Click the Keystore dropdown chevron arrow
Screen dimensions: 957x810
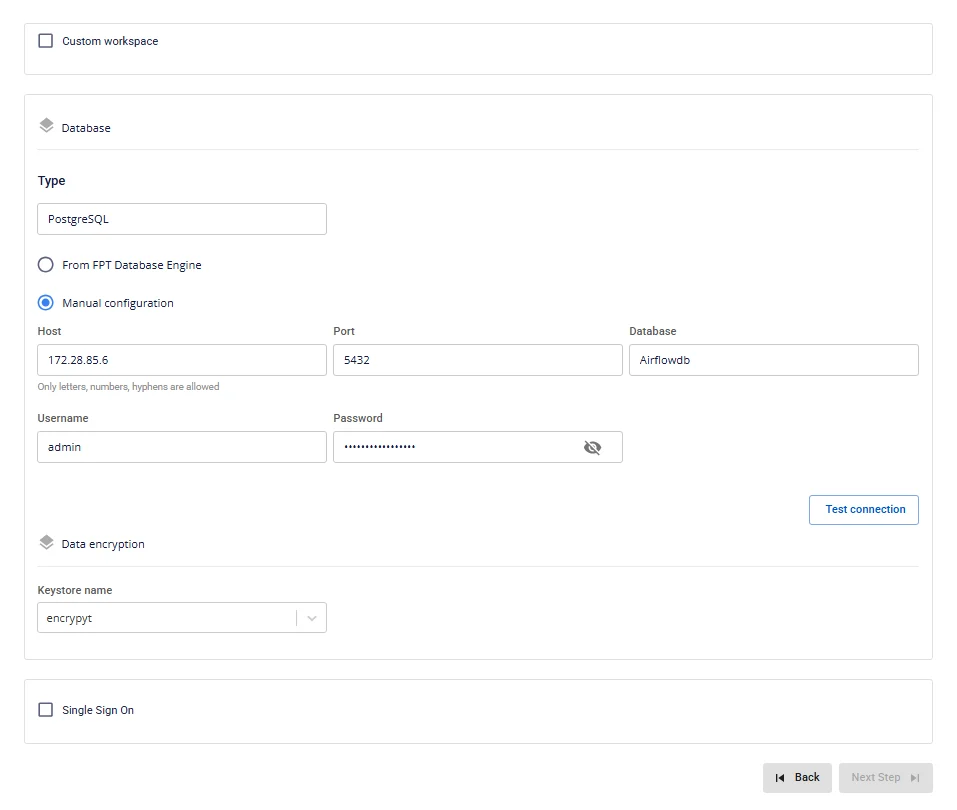click(x=312, y=618)
